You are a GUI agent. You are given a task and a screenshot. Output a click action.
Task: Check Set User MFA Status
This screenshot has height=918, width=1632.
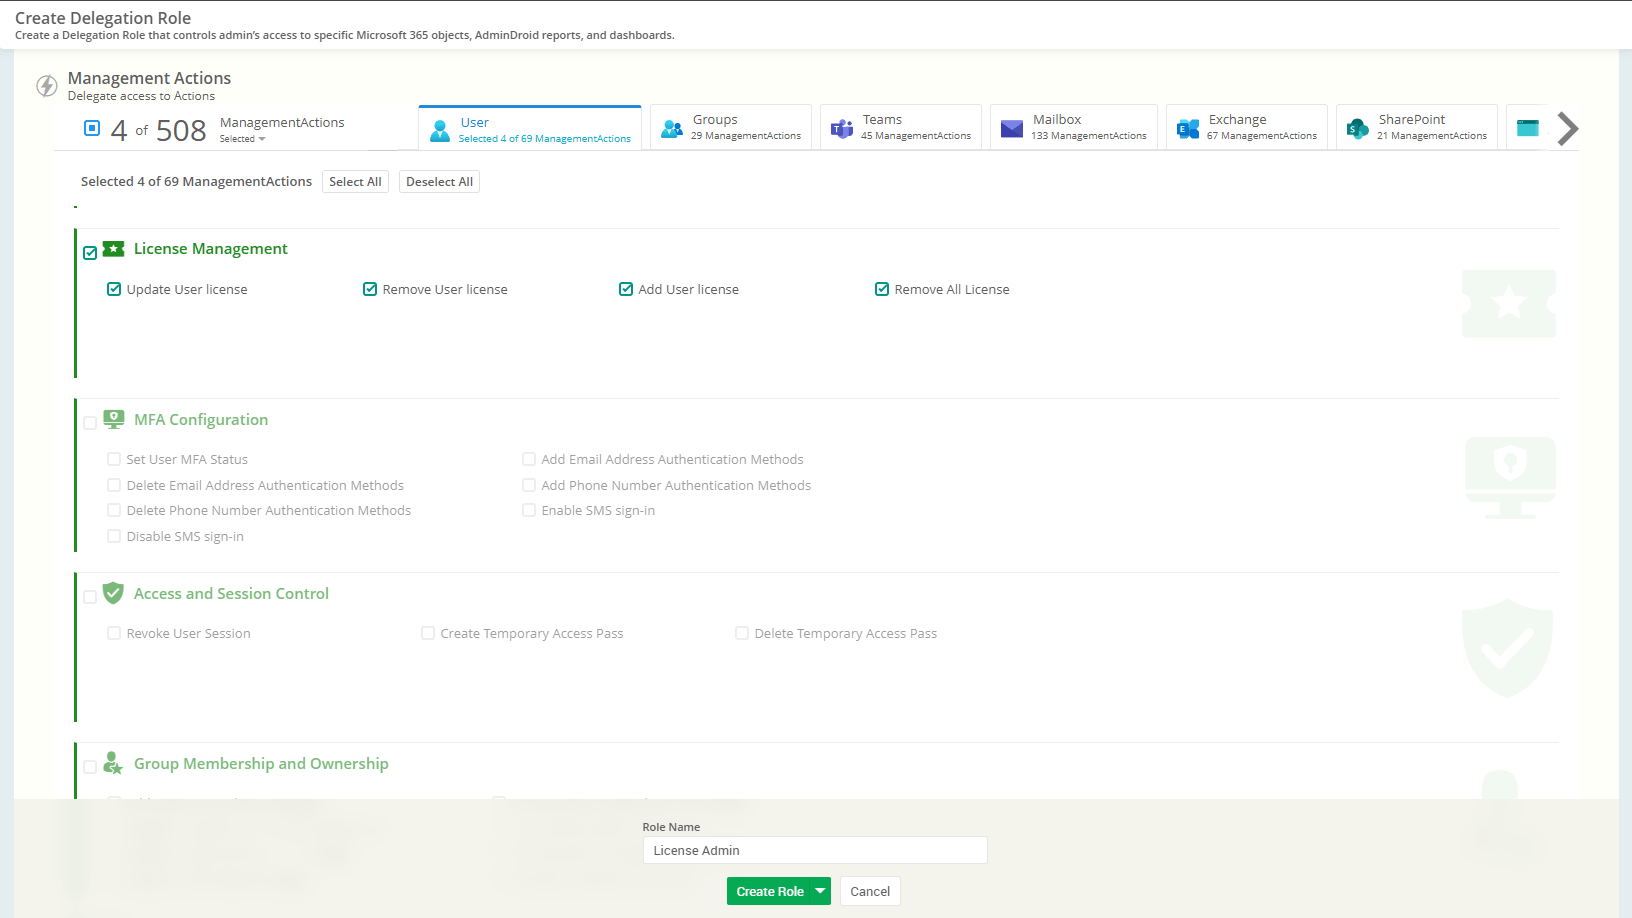[x=114, y=459]
